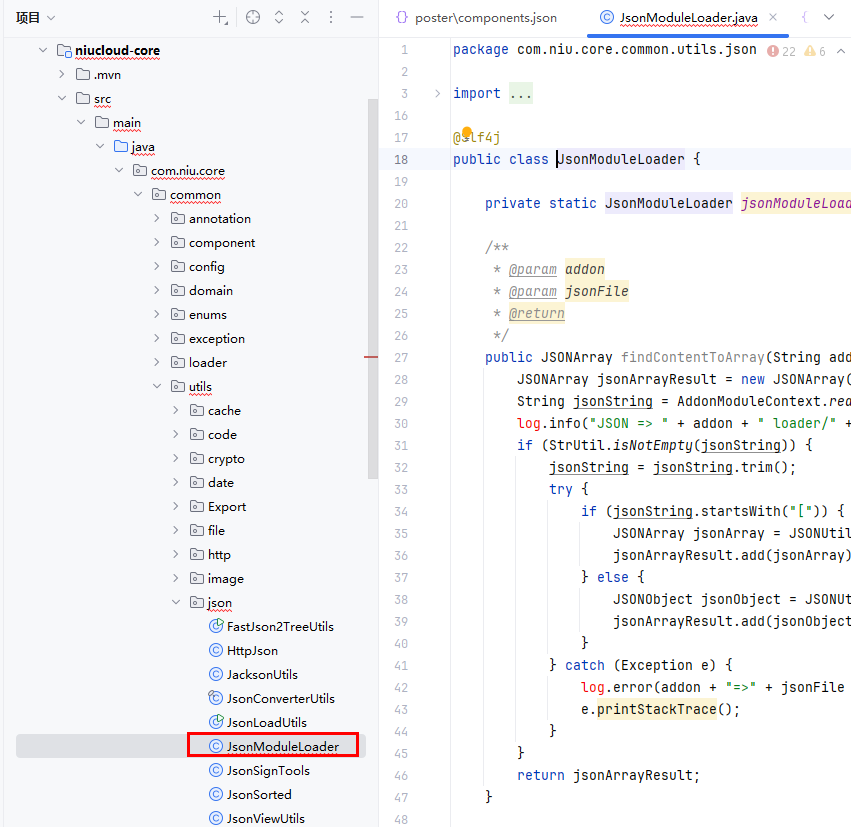Hide the project tool window
This screenshot has width=851, height=827.
pos(357,18)
